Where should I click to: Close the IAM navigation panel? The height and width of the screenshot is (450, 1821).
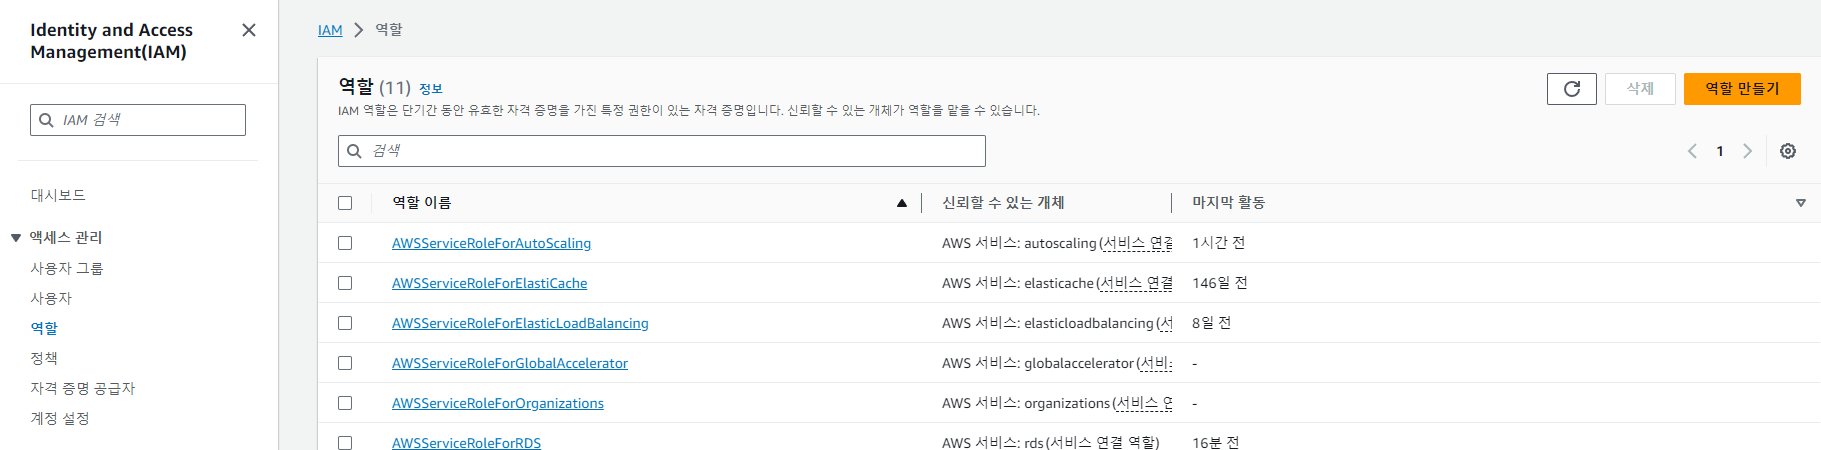click(x=249, y=30)
